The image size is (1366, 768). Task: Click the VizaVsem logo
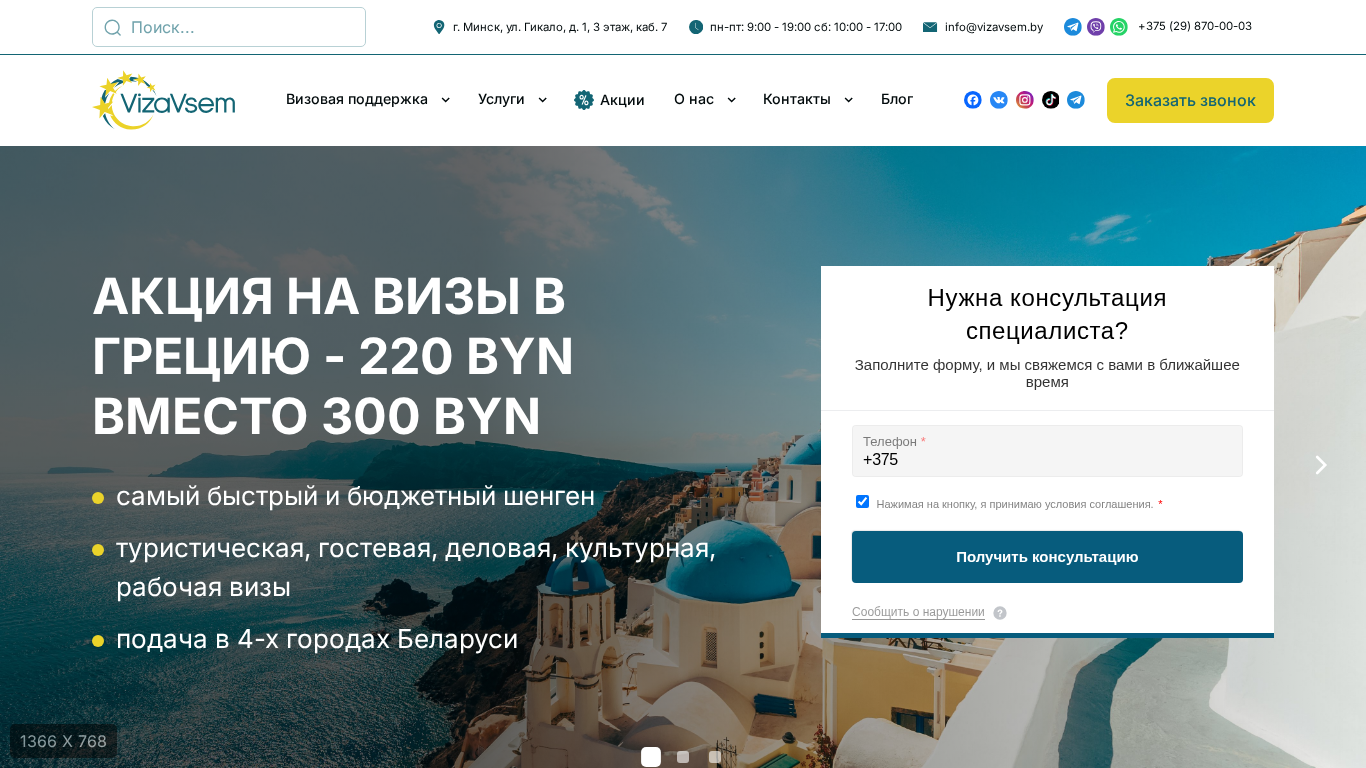point(164,100)
